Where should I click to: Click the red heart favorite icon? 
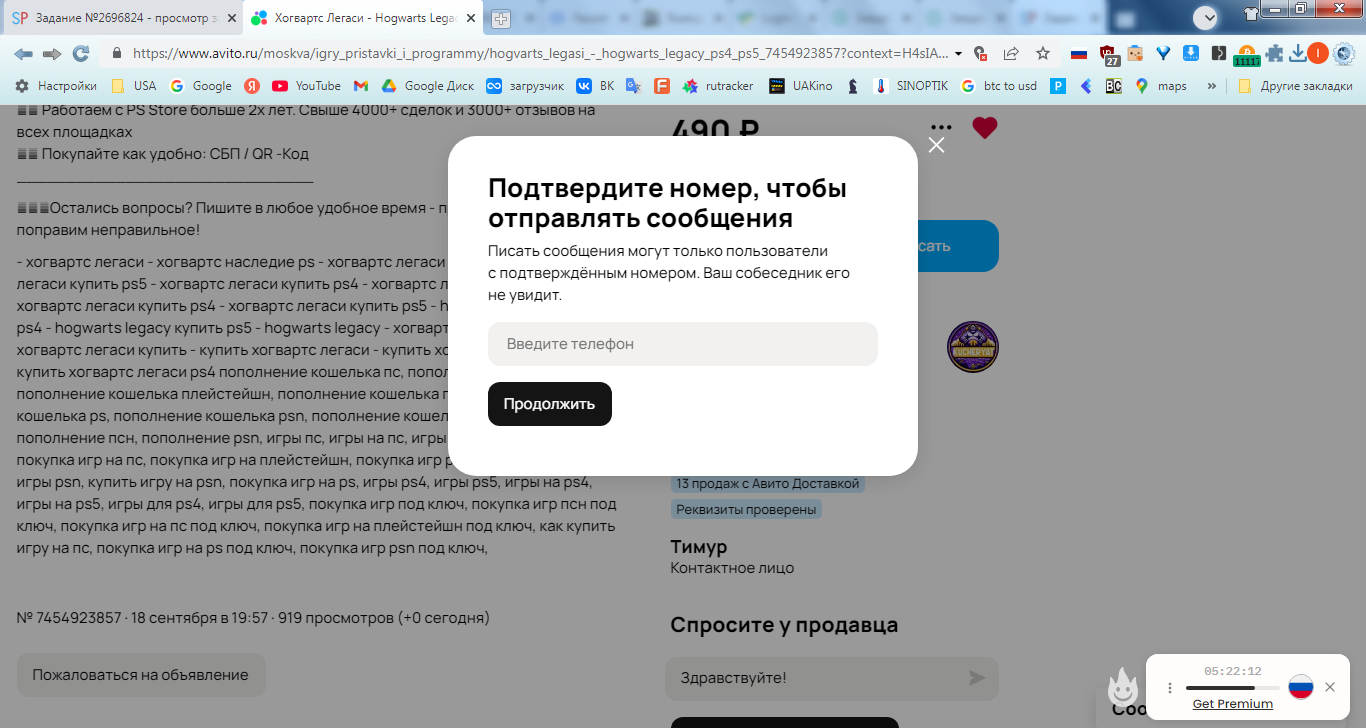tap(985, 128)
